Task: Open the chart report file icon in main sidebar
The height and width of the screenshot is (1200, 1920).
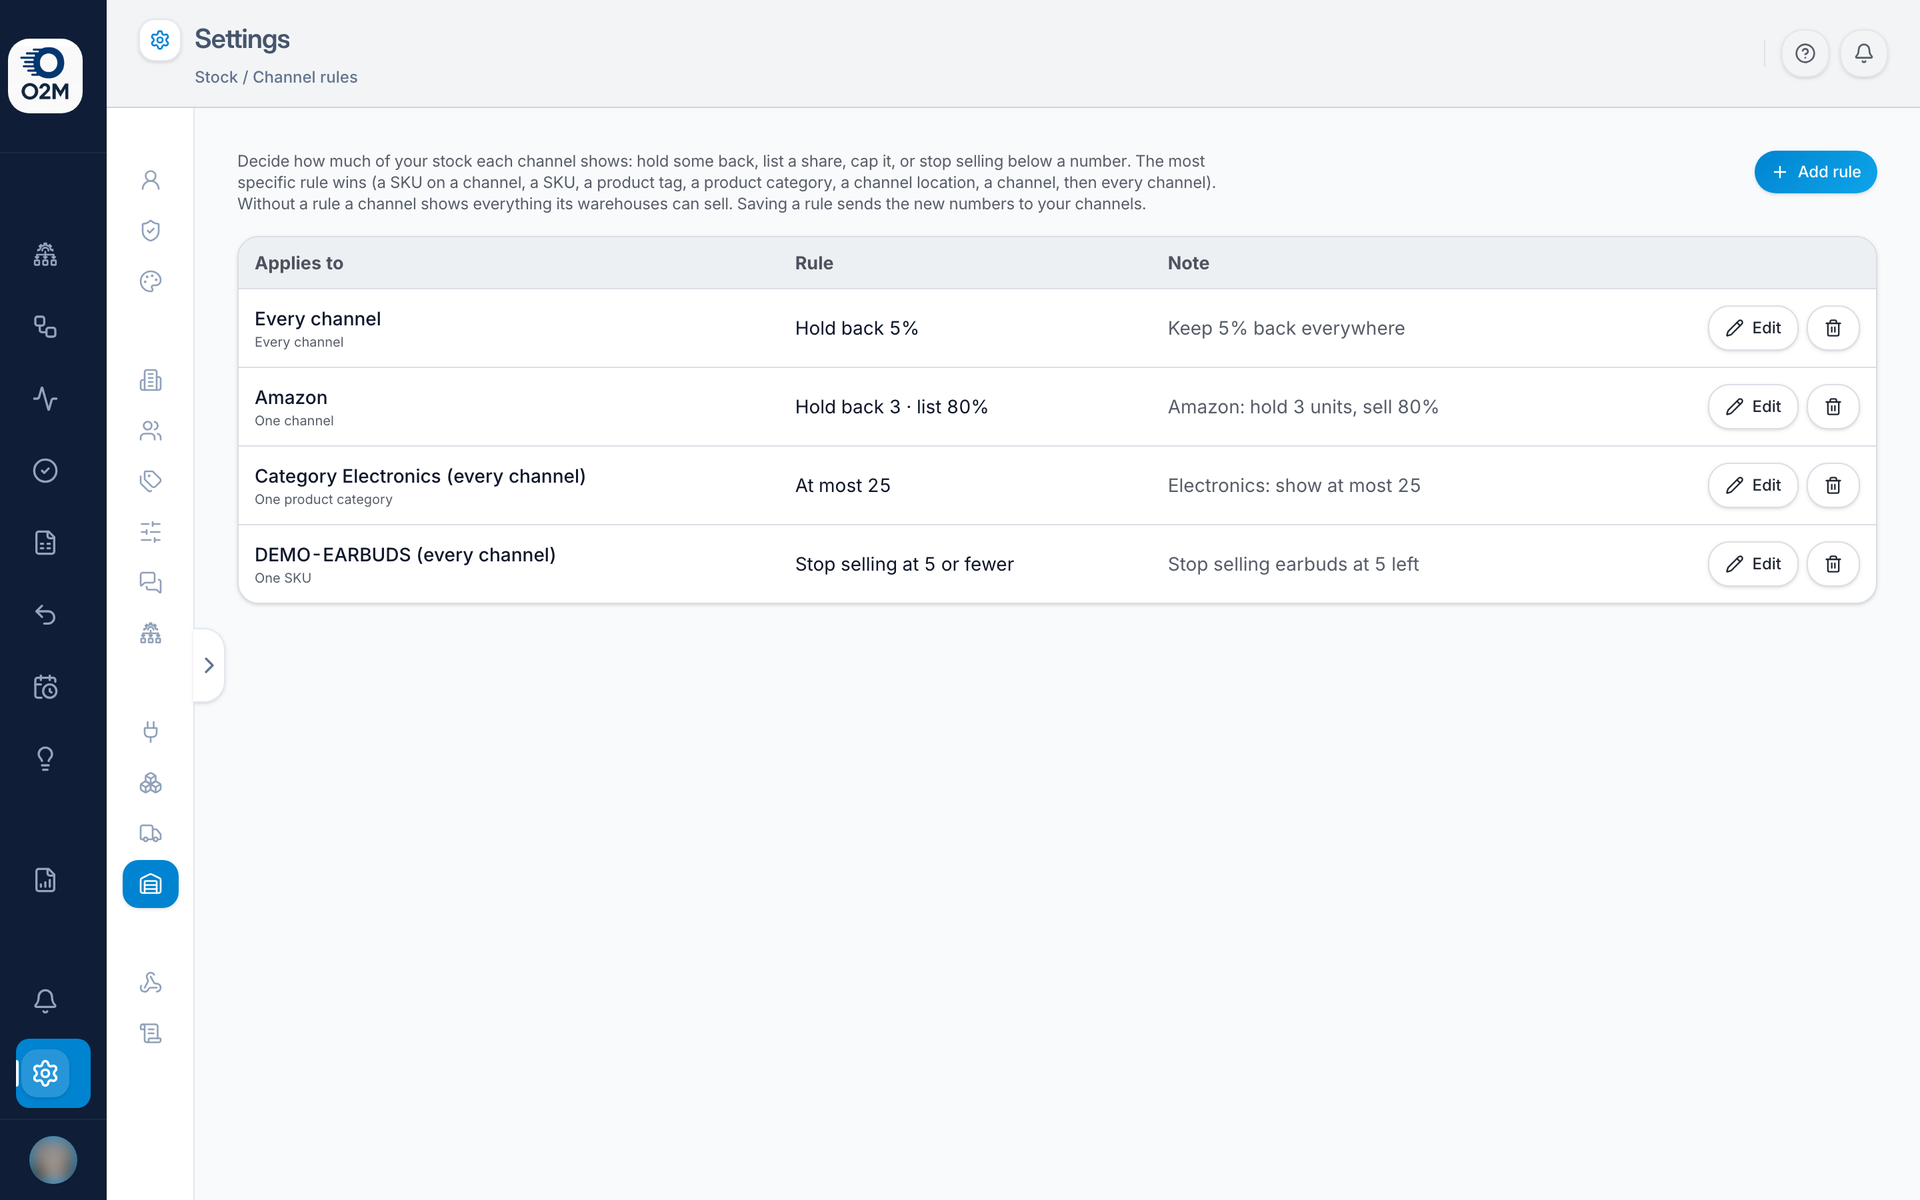Action: pos(45,880)
